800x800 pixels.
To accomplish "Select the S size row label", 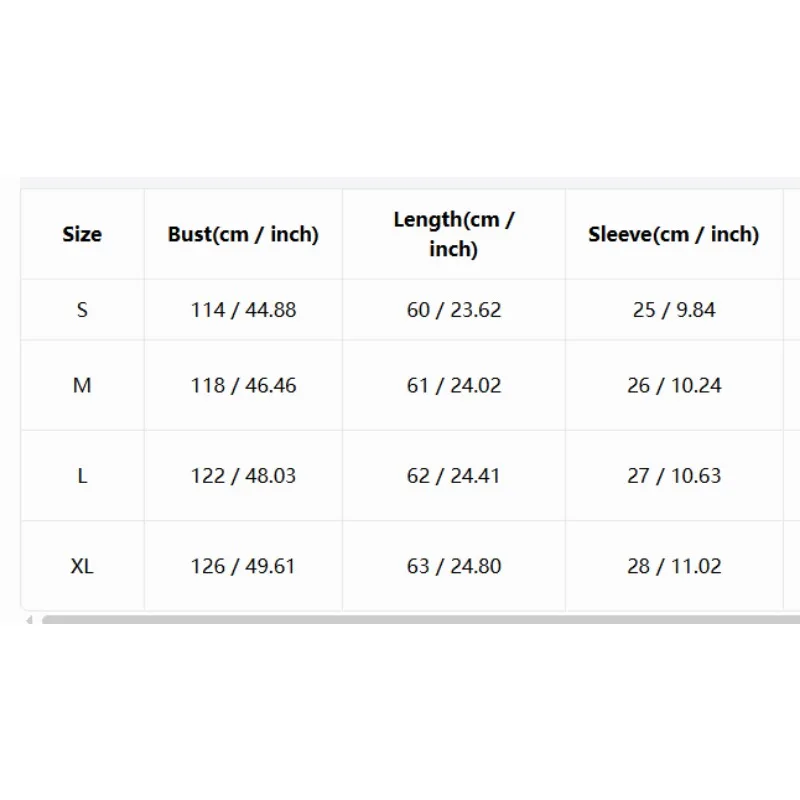I will 82,310.
